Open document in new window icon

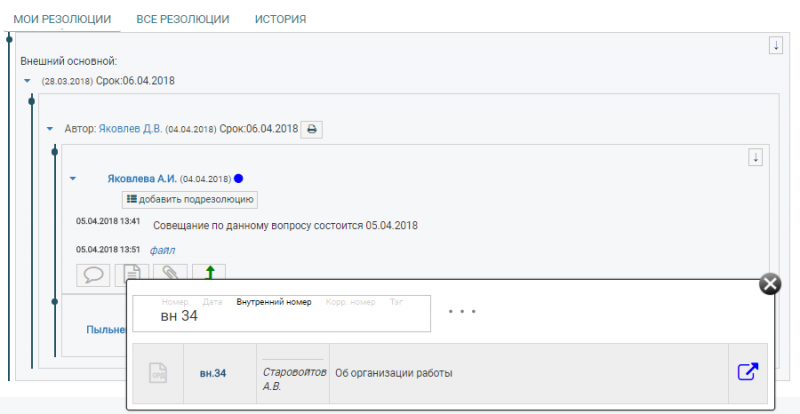(x=747, y=372)
